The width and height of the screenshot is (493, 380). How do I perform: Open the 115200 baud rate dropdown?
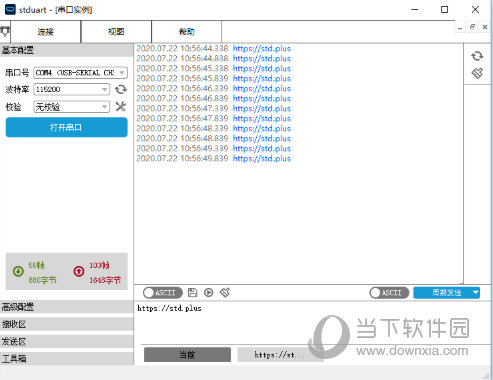coord(72,89)
